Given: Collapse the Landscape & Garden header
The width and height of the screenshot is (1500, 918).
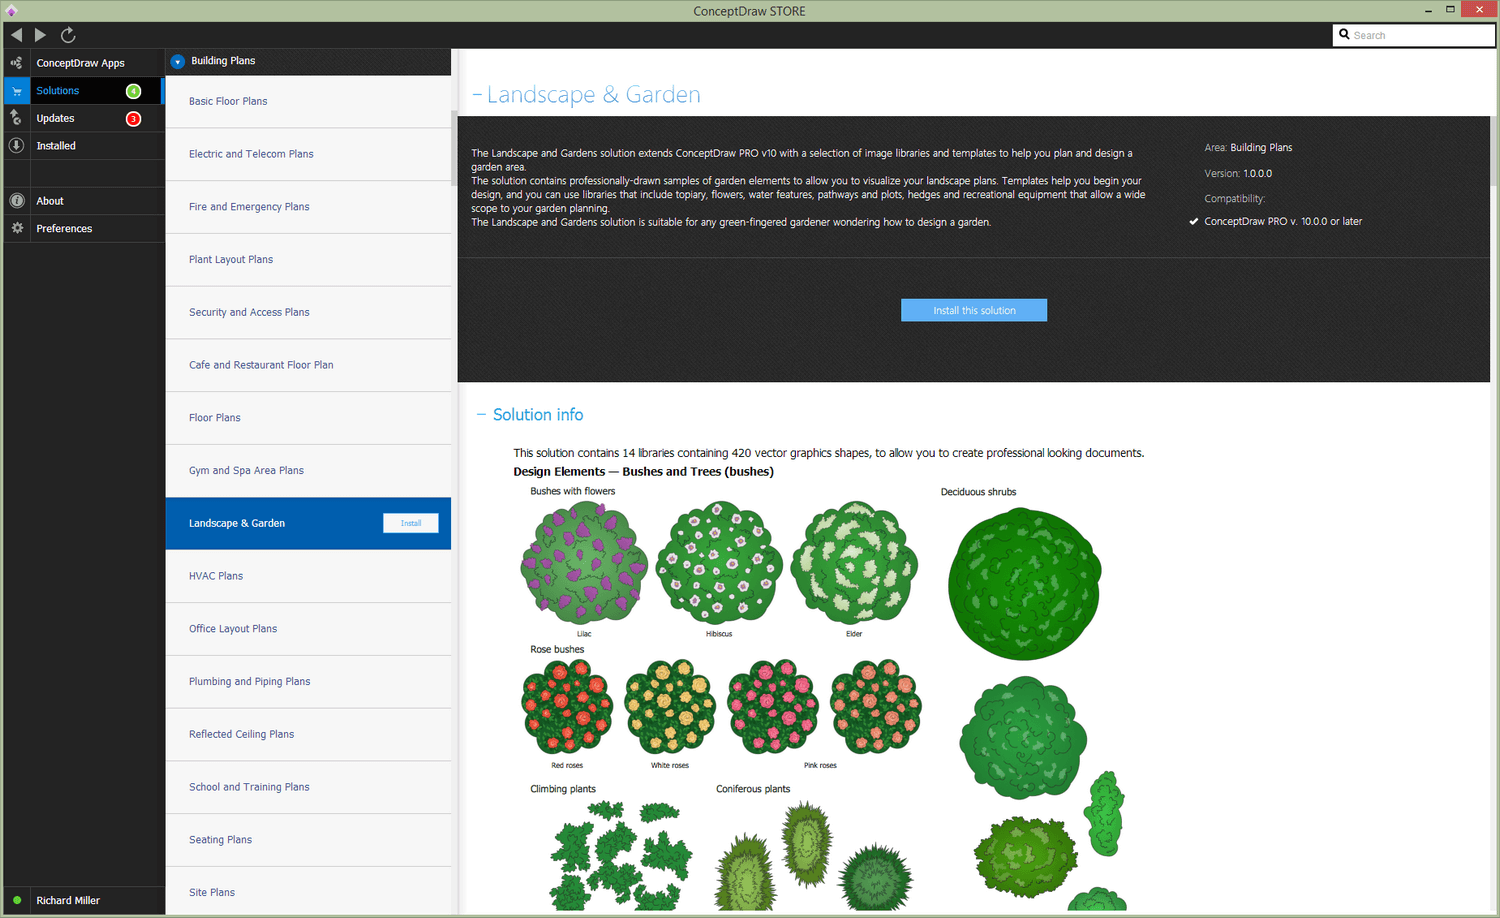Looking at the screenshot, I should tap(477, 95).
